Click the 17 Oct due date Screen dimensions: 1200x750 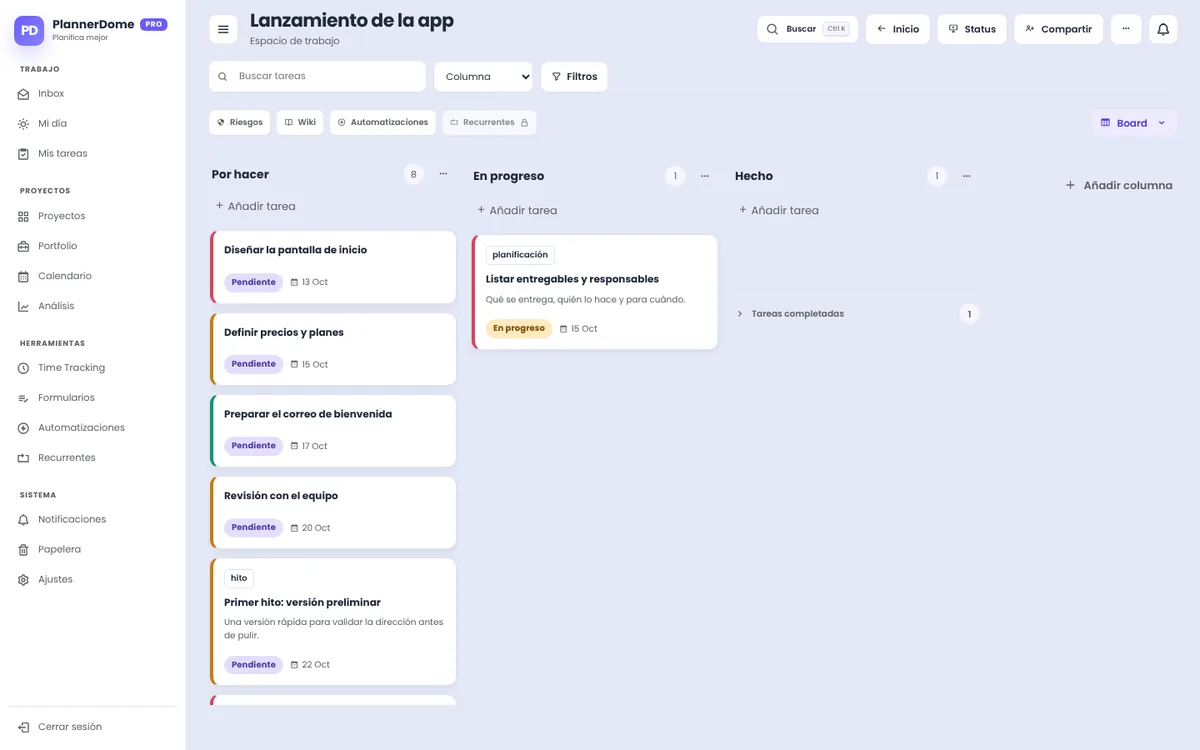coord(309,446)
